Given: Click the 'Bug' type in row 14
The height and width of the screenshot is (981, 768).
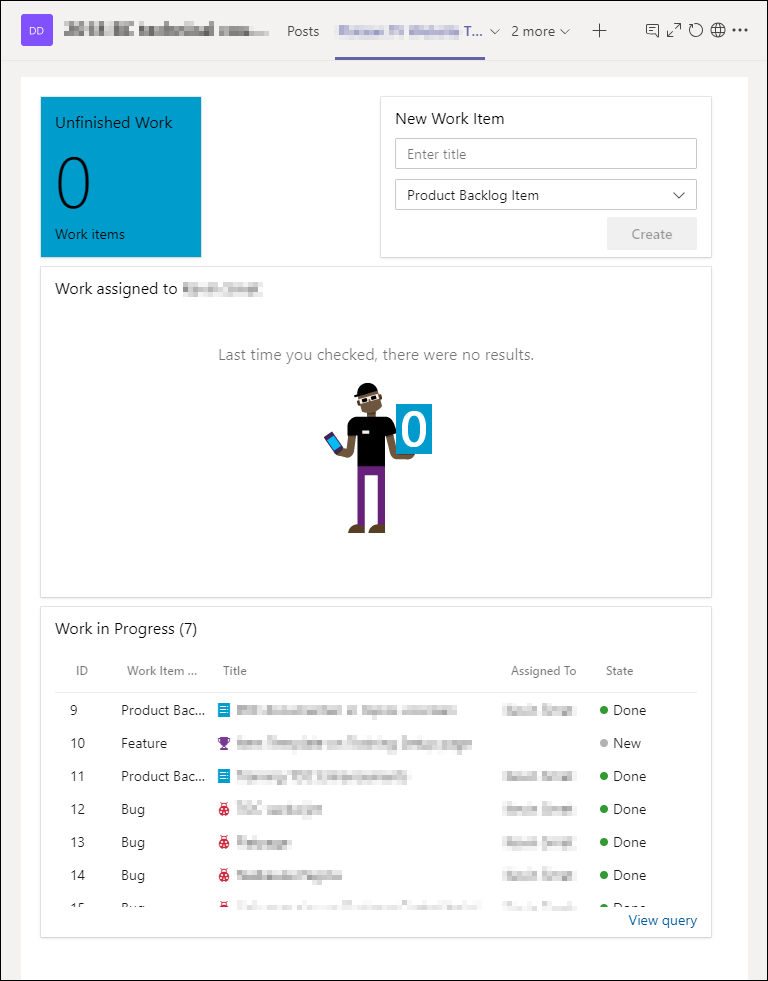Looking at the screenshot, I should [133, 876].
